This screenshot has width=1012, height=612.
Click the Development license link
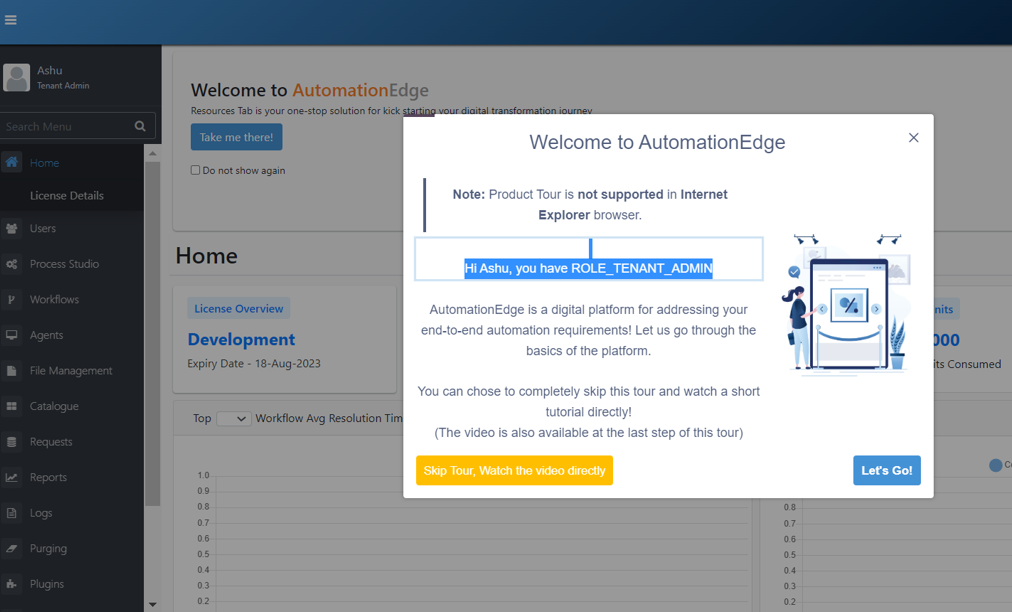(241, 340)
